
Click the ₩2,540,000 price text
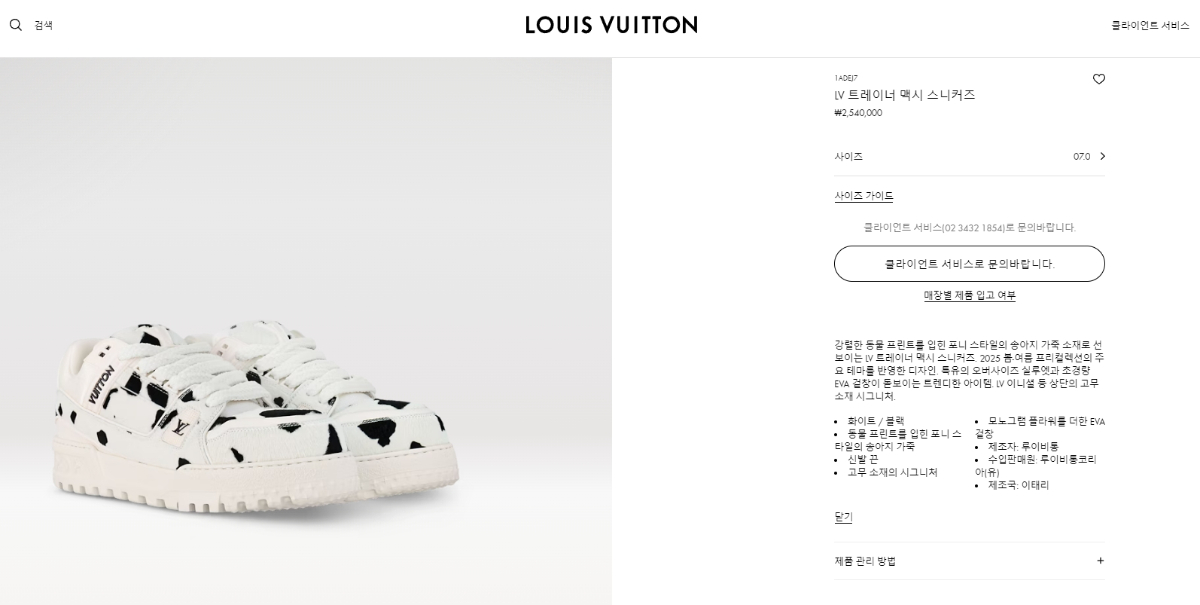click(x=858, y=113)
